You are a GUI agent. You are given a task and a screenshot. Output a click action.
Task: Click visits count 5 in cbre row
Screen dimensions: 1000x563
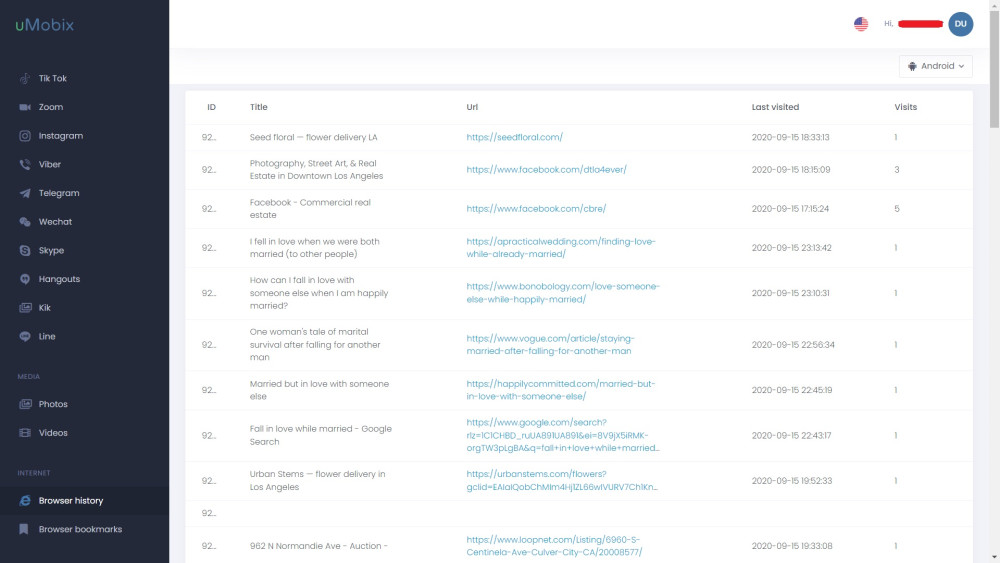(x=897, y=208)
